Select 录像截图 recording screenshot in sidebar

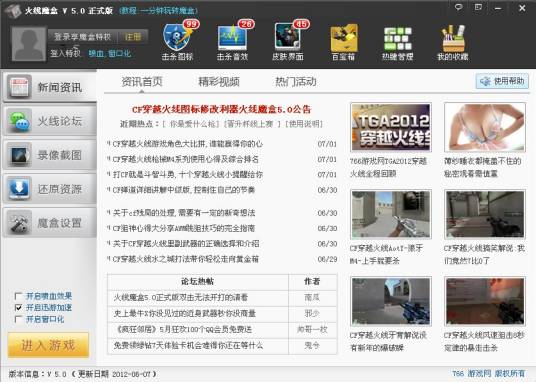point(50,155)
